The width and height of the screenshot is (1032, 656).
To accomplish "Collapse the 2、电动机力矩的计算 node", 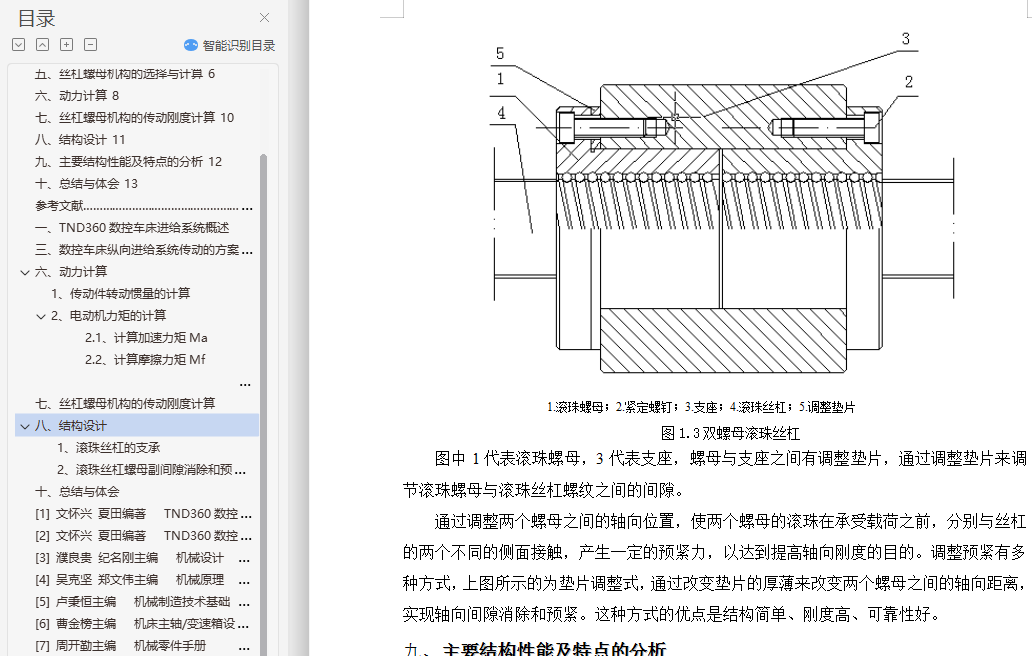I will pyautogui.click(x=41, y=316).
